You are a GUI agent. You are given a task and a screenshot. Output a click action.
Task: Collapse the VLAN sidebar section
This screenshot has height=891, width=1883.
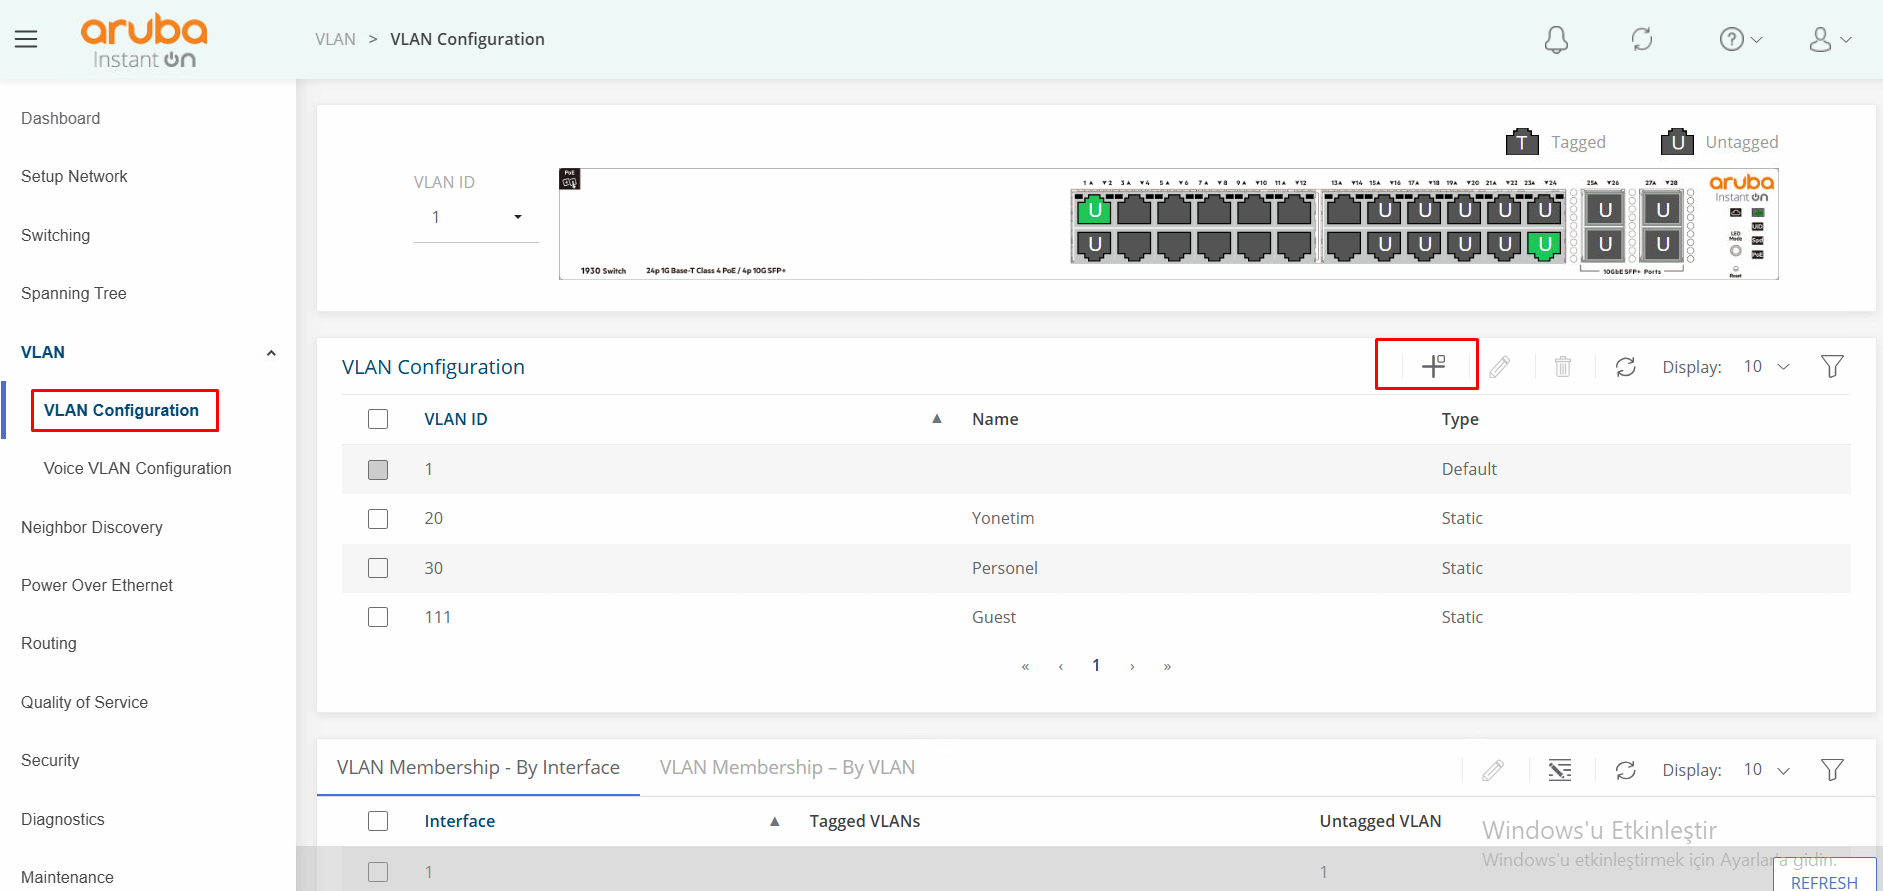click(271, 353)
